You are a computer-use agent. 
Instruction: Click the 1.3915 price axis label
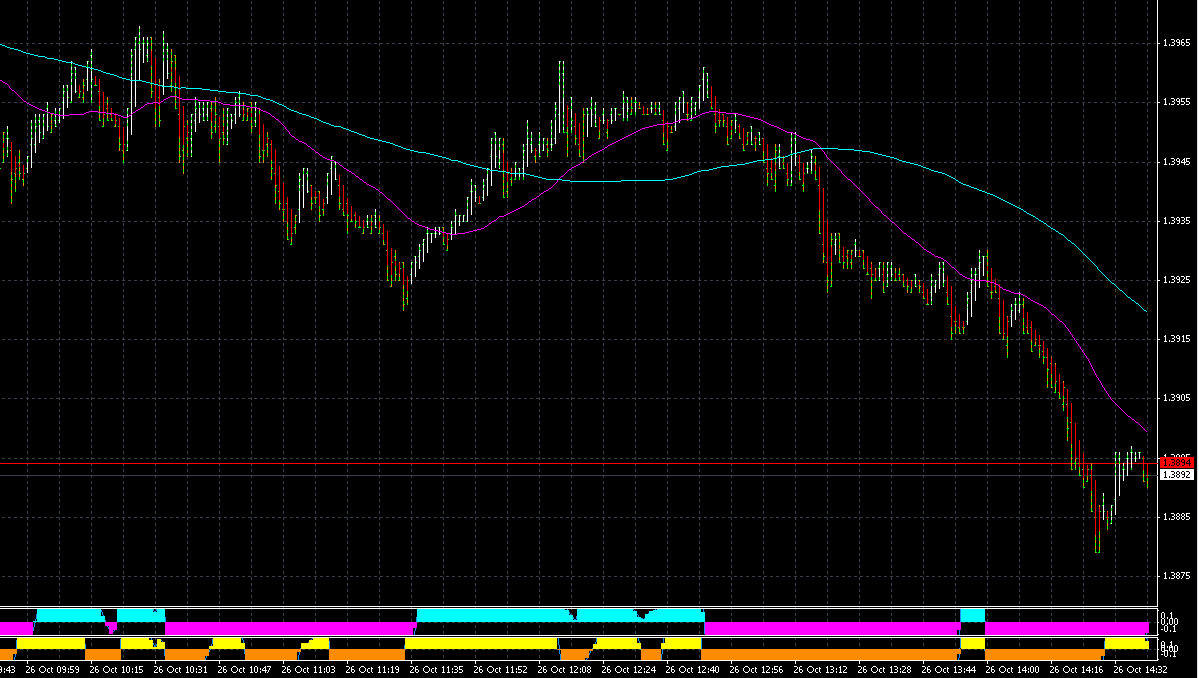coord(1176,339)
